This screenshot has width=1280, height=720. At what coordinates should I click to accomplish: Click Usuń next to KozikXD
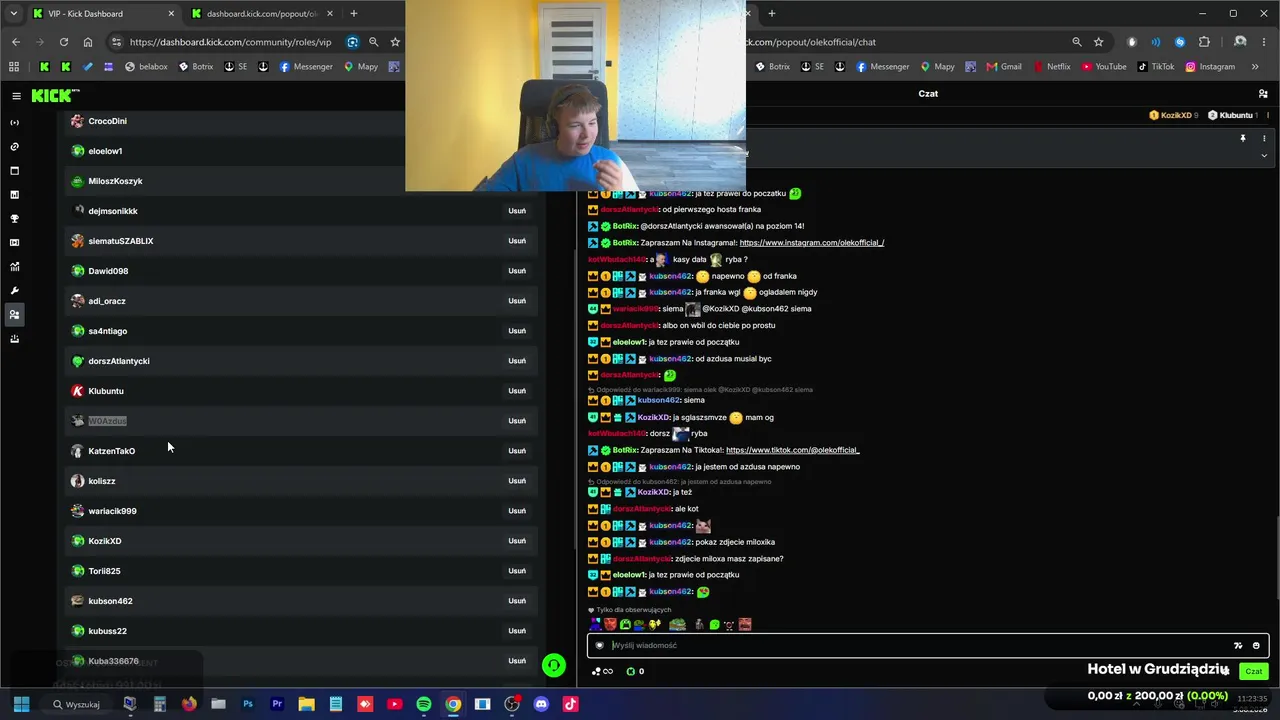pyautogui.click(x=517, y=541)
